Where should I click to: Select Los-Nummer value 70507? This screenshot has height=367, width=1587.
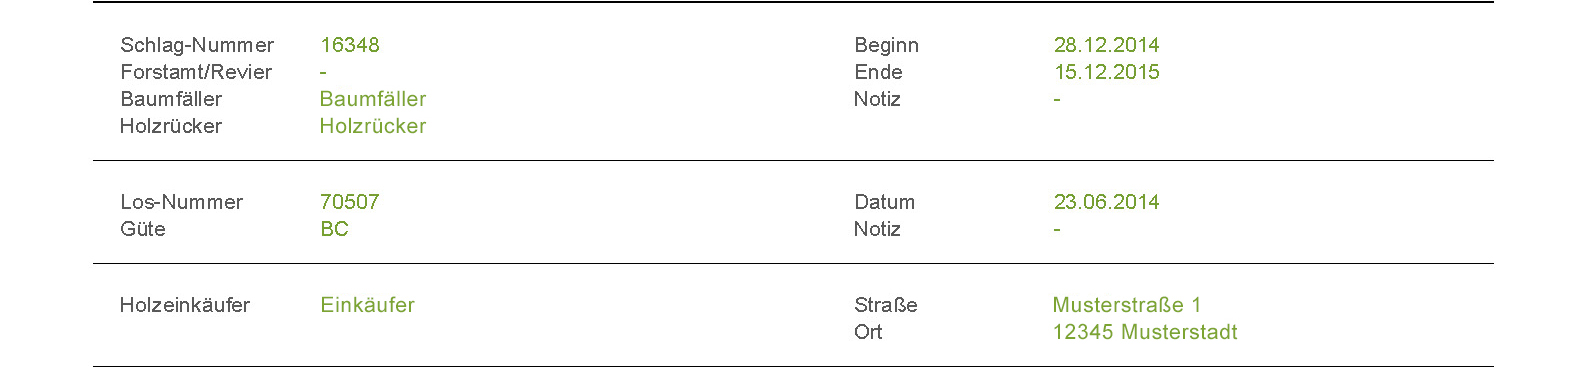click(350, 202)
